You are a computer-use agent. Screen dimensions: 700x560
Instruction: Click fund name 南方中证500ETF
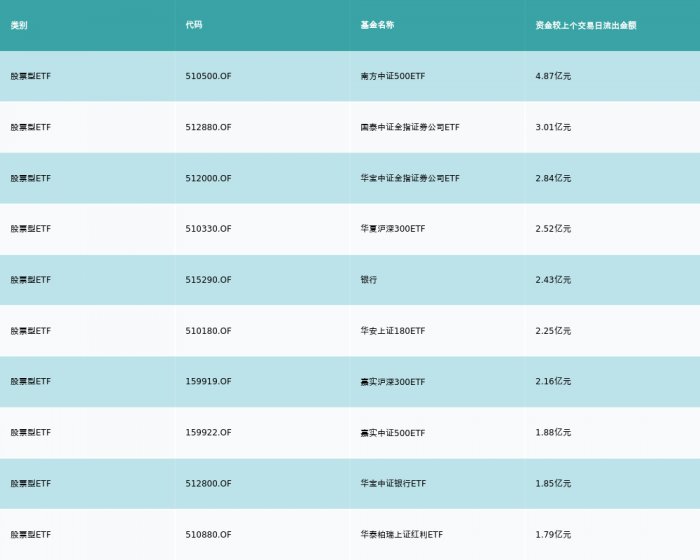[393, 76]
